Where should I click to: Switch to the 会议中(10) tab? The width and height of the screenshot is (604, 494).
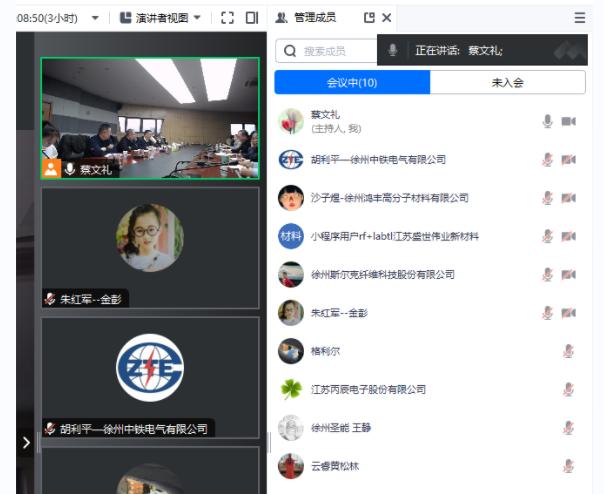[352, 82]
